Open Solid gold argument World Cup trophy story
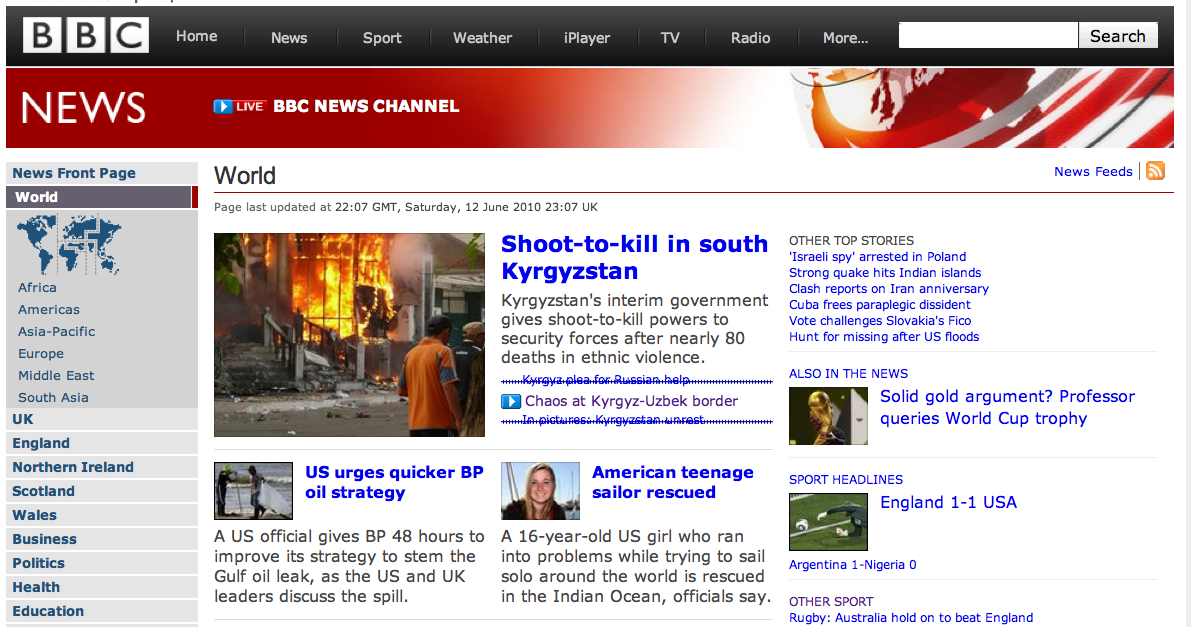This screenshot has height=627, width=1191. (x=1007, y=407)
